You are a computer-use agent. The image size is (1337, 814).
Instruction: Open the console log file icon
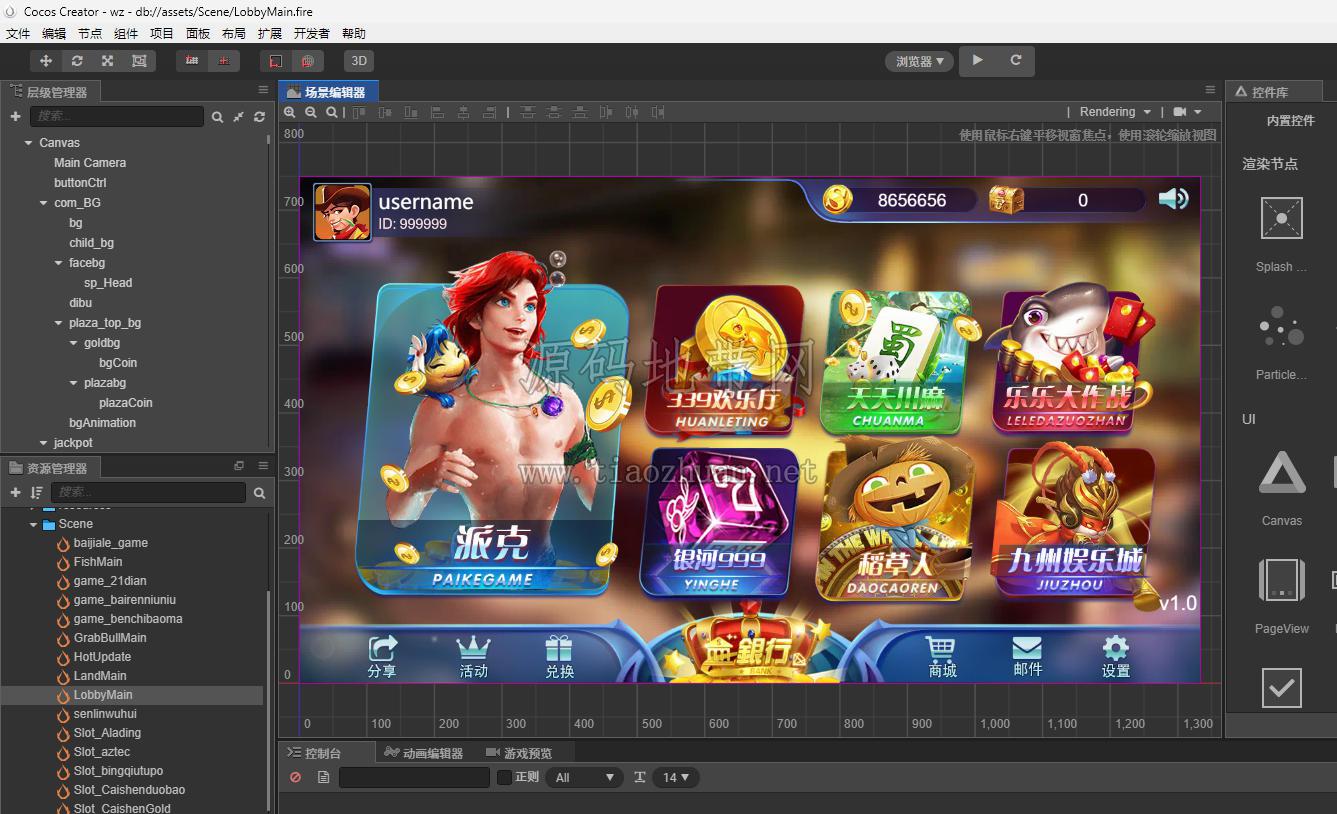(323, 777)
